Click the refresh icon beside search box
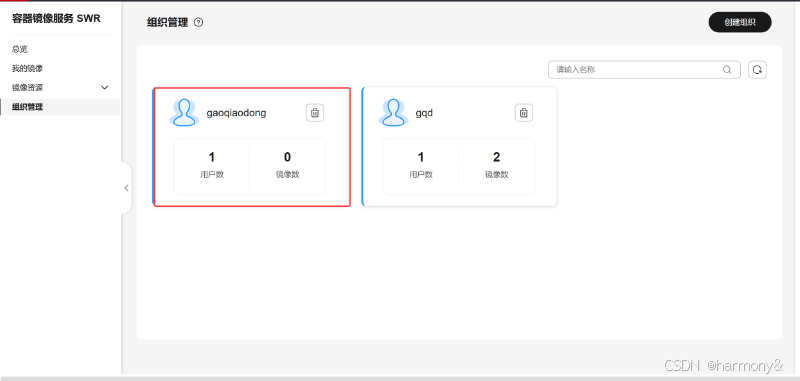The height and width of the screenshot is (381, 800). pos(757,70)
